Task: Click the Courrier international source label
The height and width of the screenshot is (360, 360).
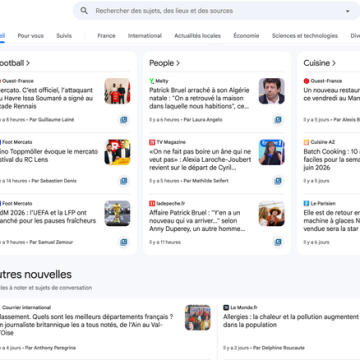Action: [x=27, y=307]
